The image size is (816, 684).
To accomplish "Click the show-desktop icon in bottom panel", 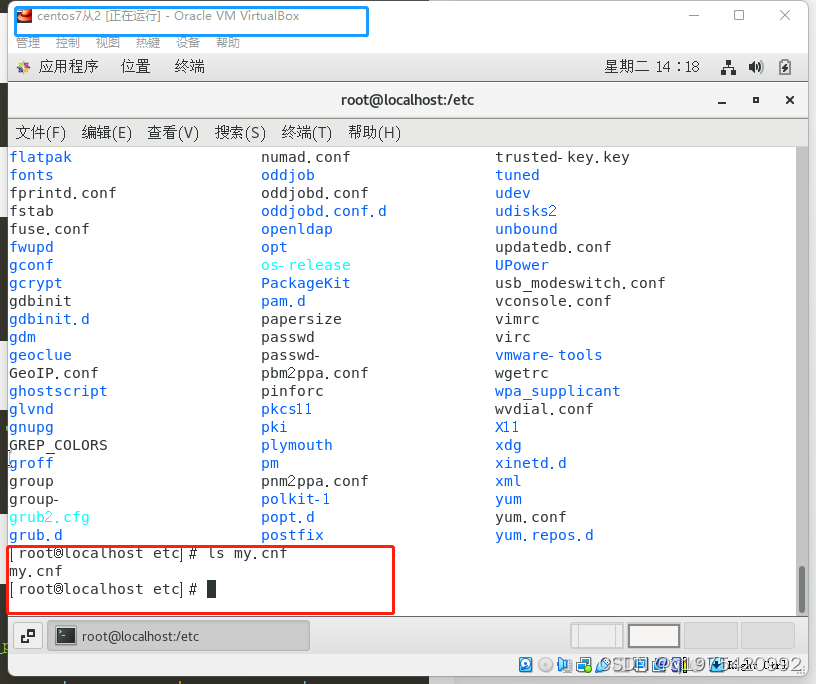I will coord(28,636).
